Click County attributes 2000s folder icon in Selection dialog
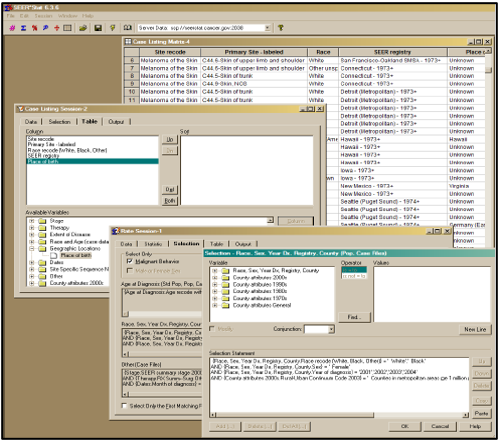 (225, 278)
